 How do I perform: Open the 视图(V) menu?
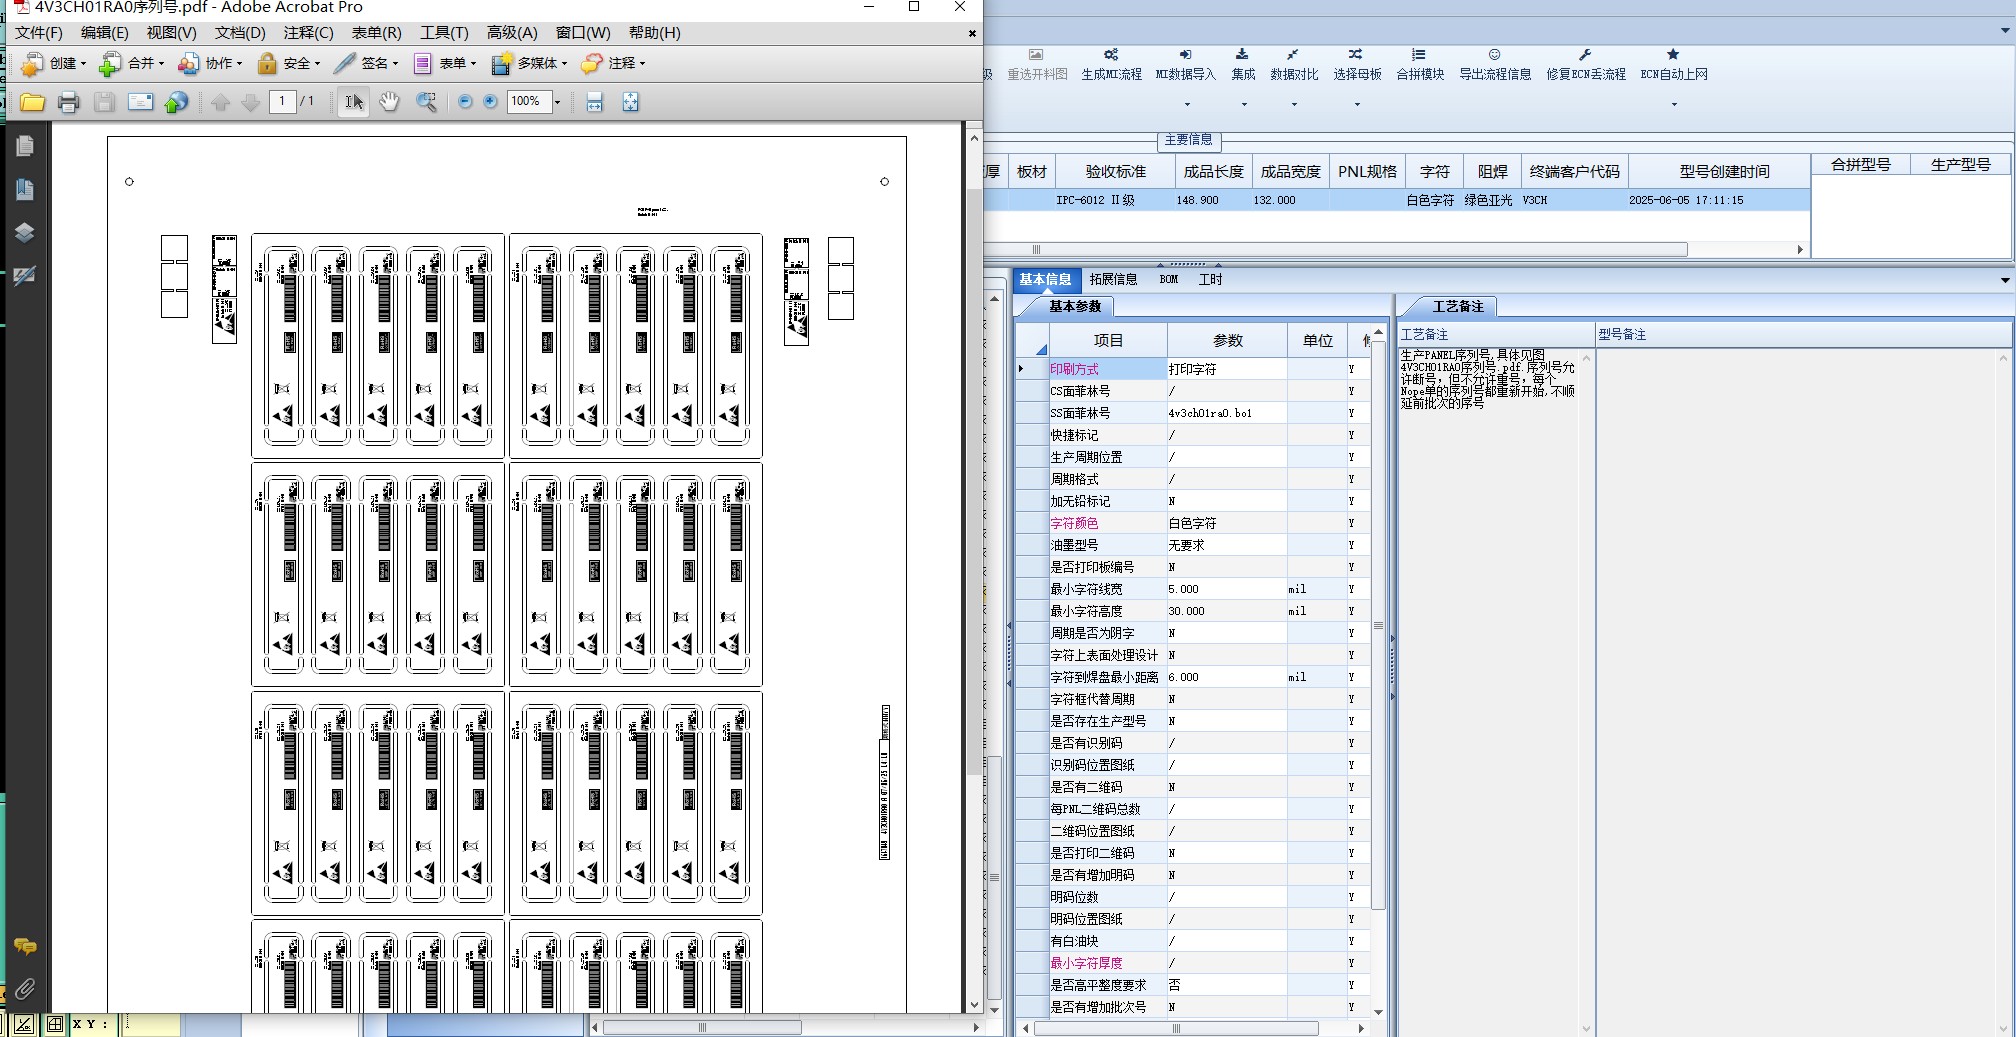[x=172, y=33]
